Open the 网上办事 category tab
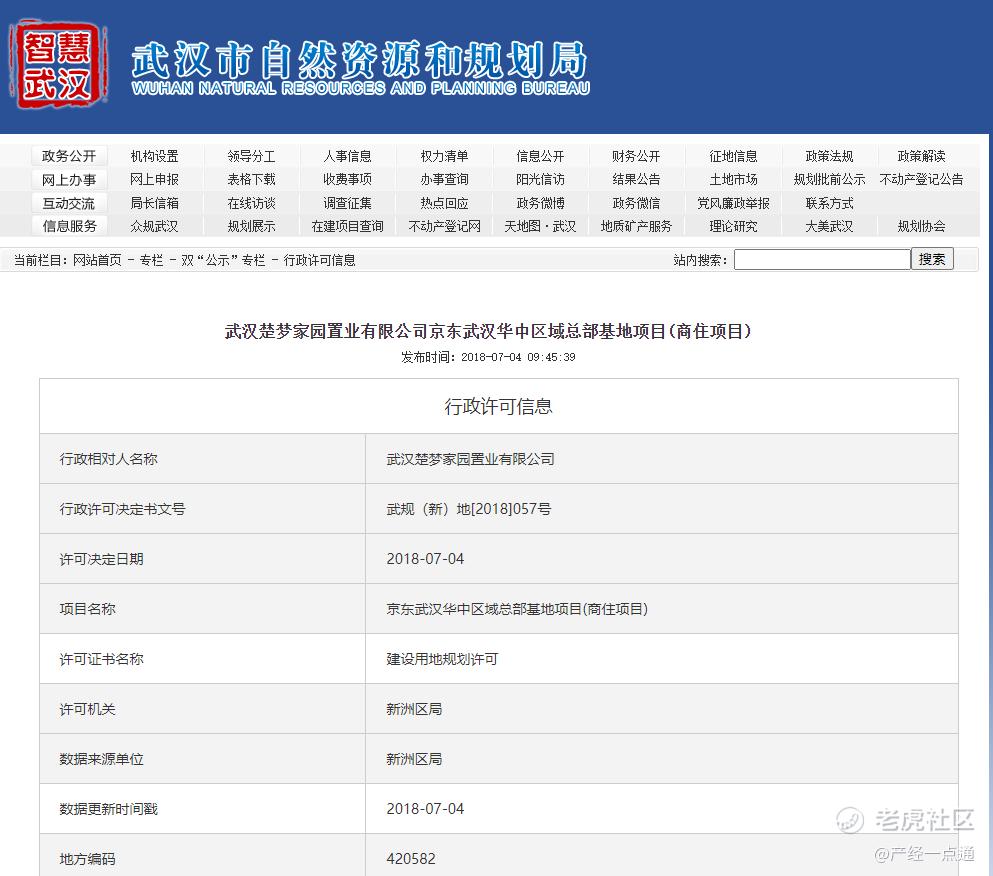993x876 pixels. click(68, 180)
